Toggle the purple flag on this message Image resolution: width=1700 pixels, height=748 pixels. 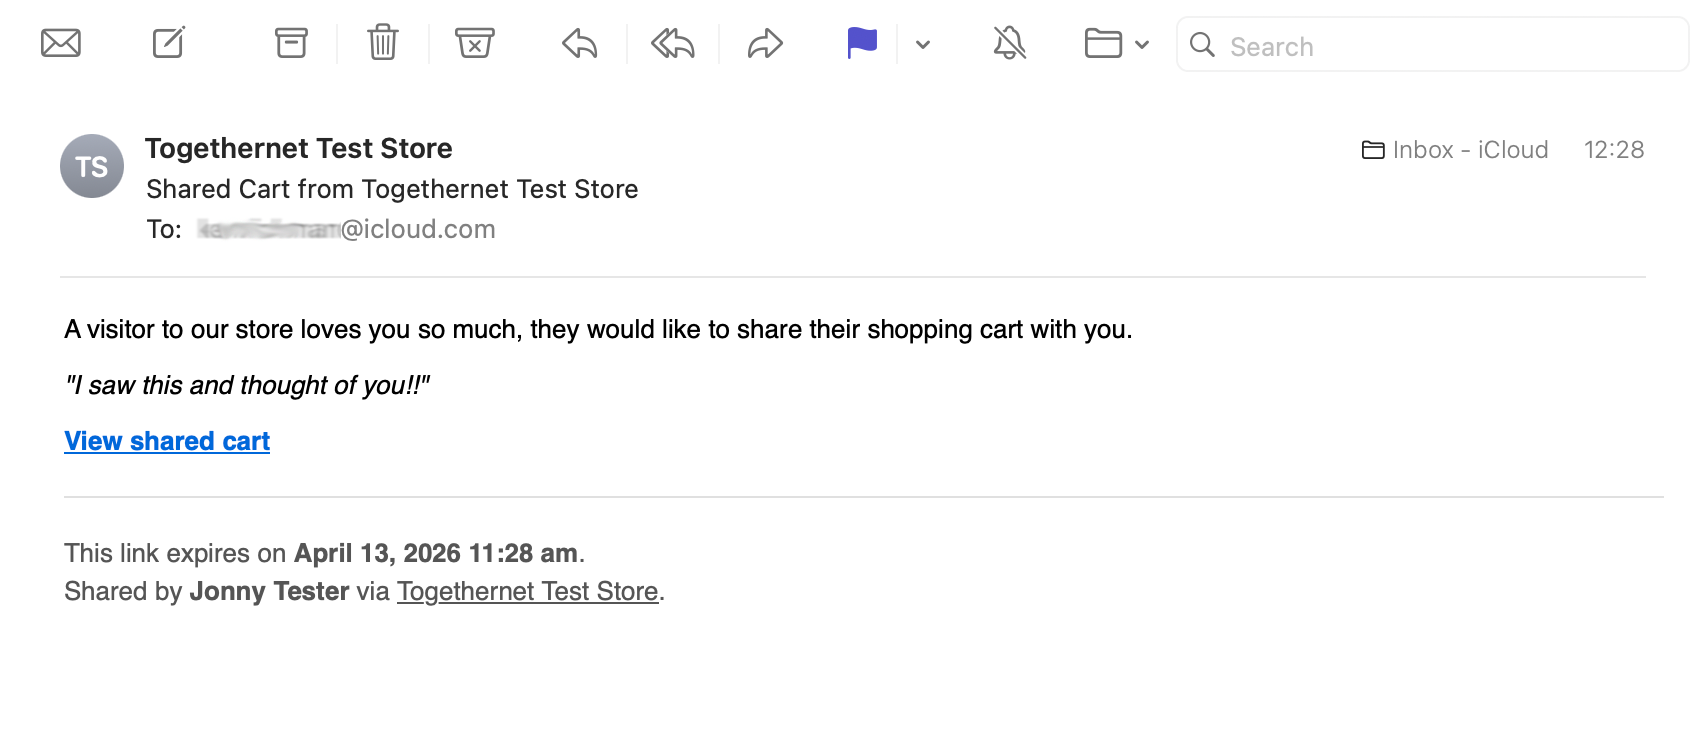[x=861, y=44]
